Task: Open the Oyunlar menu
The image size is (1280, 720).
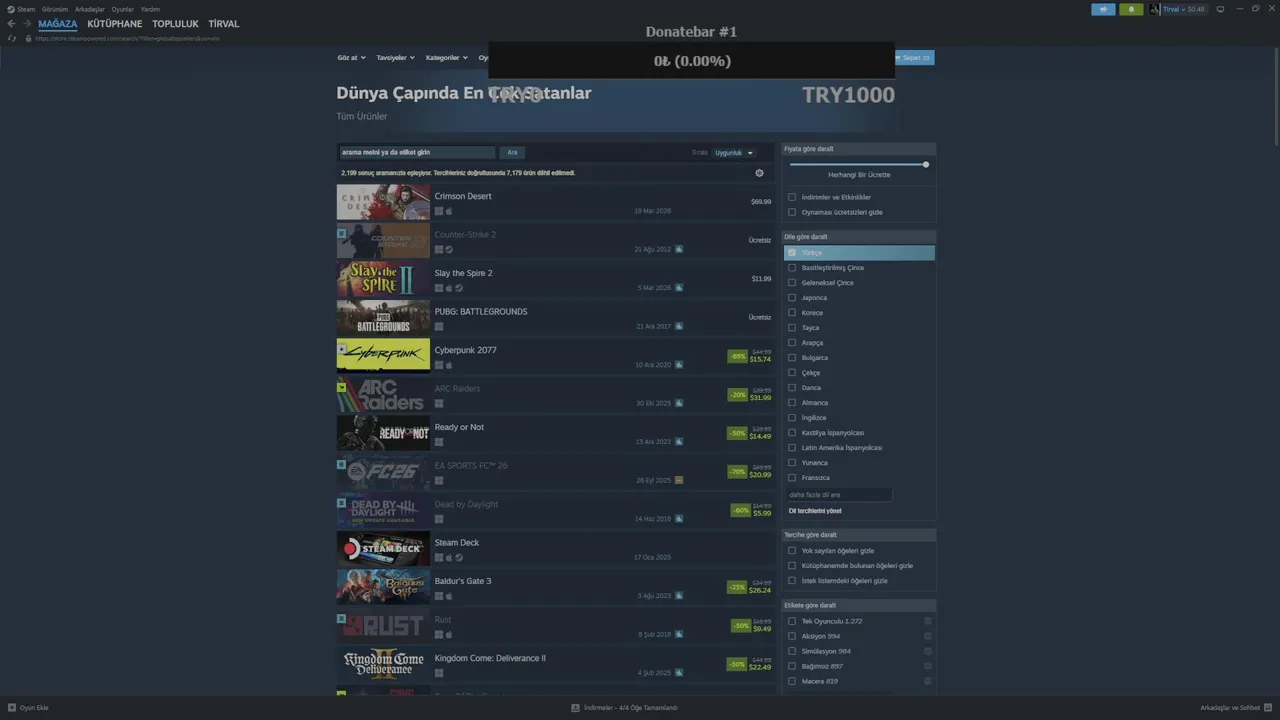Action: [x=122, y=9]
